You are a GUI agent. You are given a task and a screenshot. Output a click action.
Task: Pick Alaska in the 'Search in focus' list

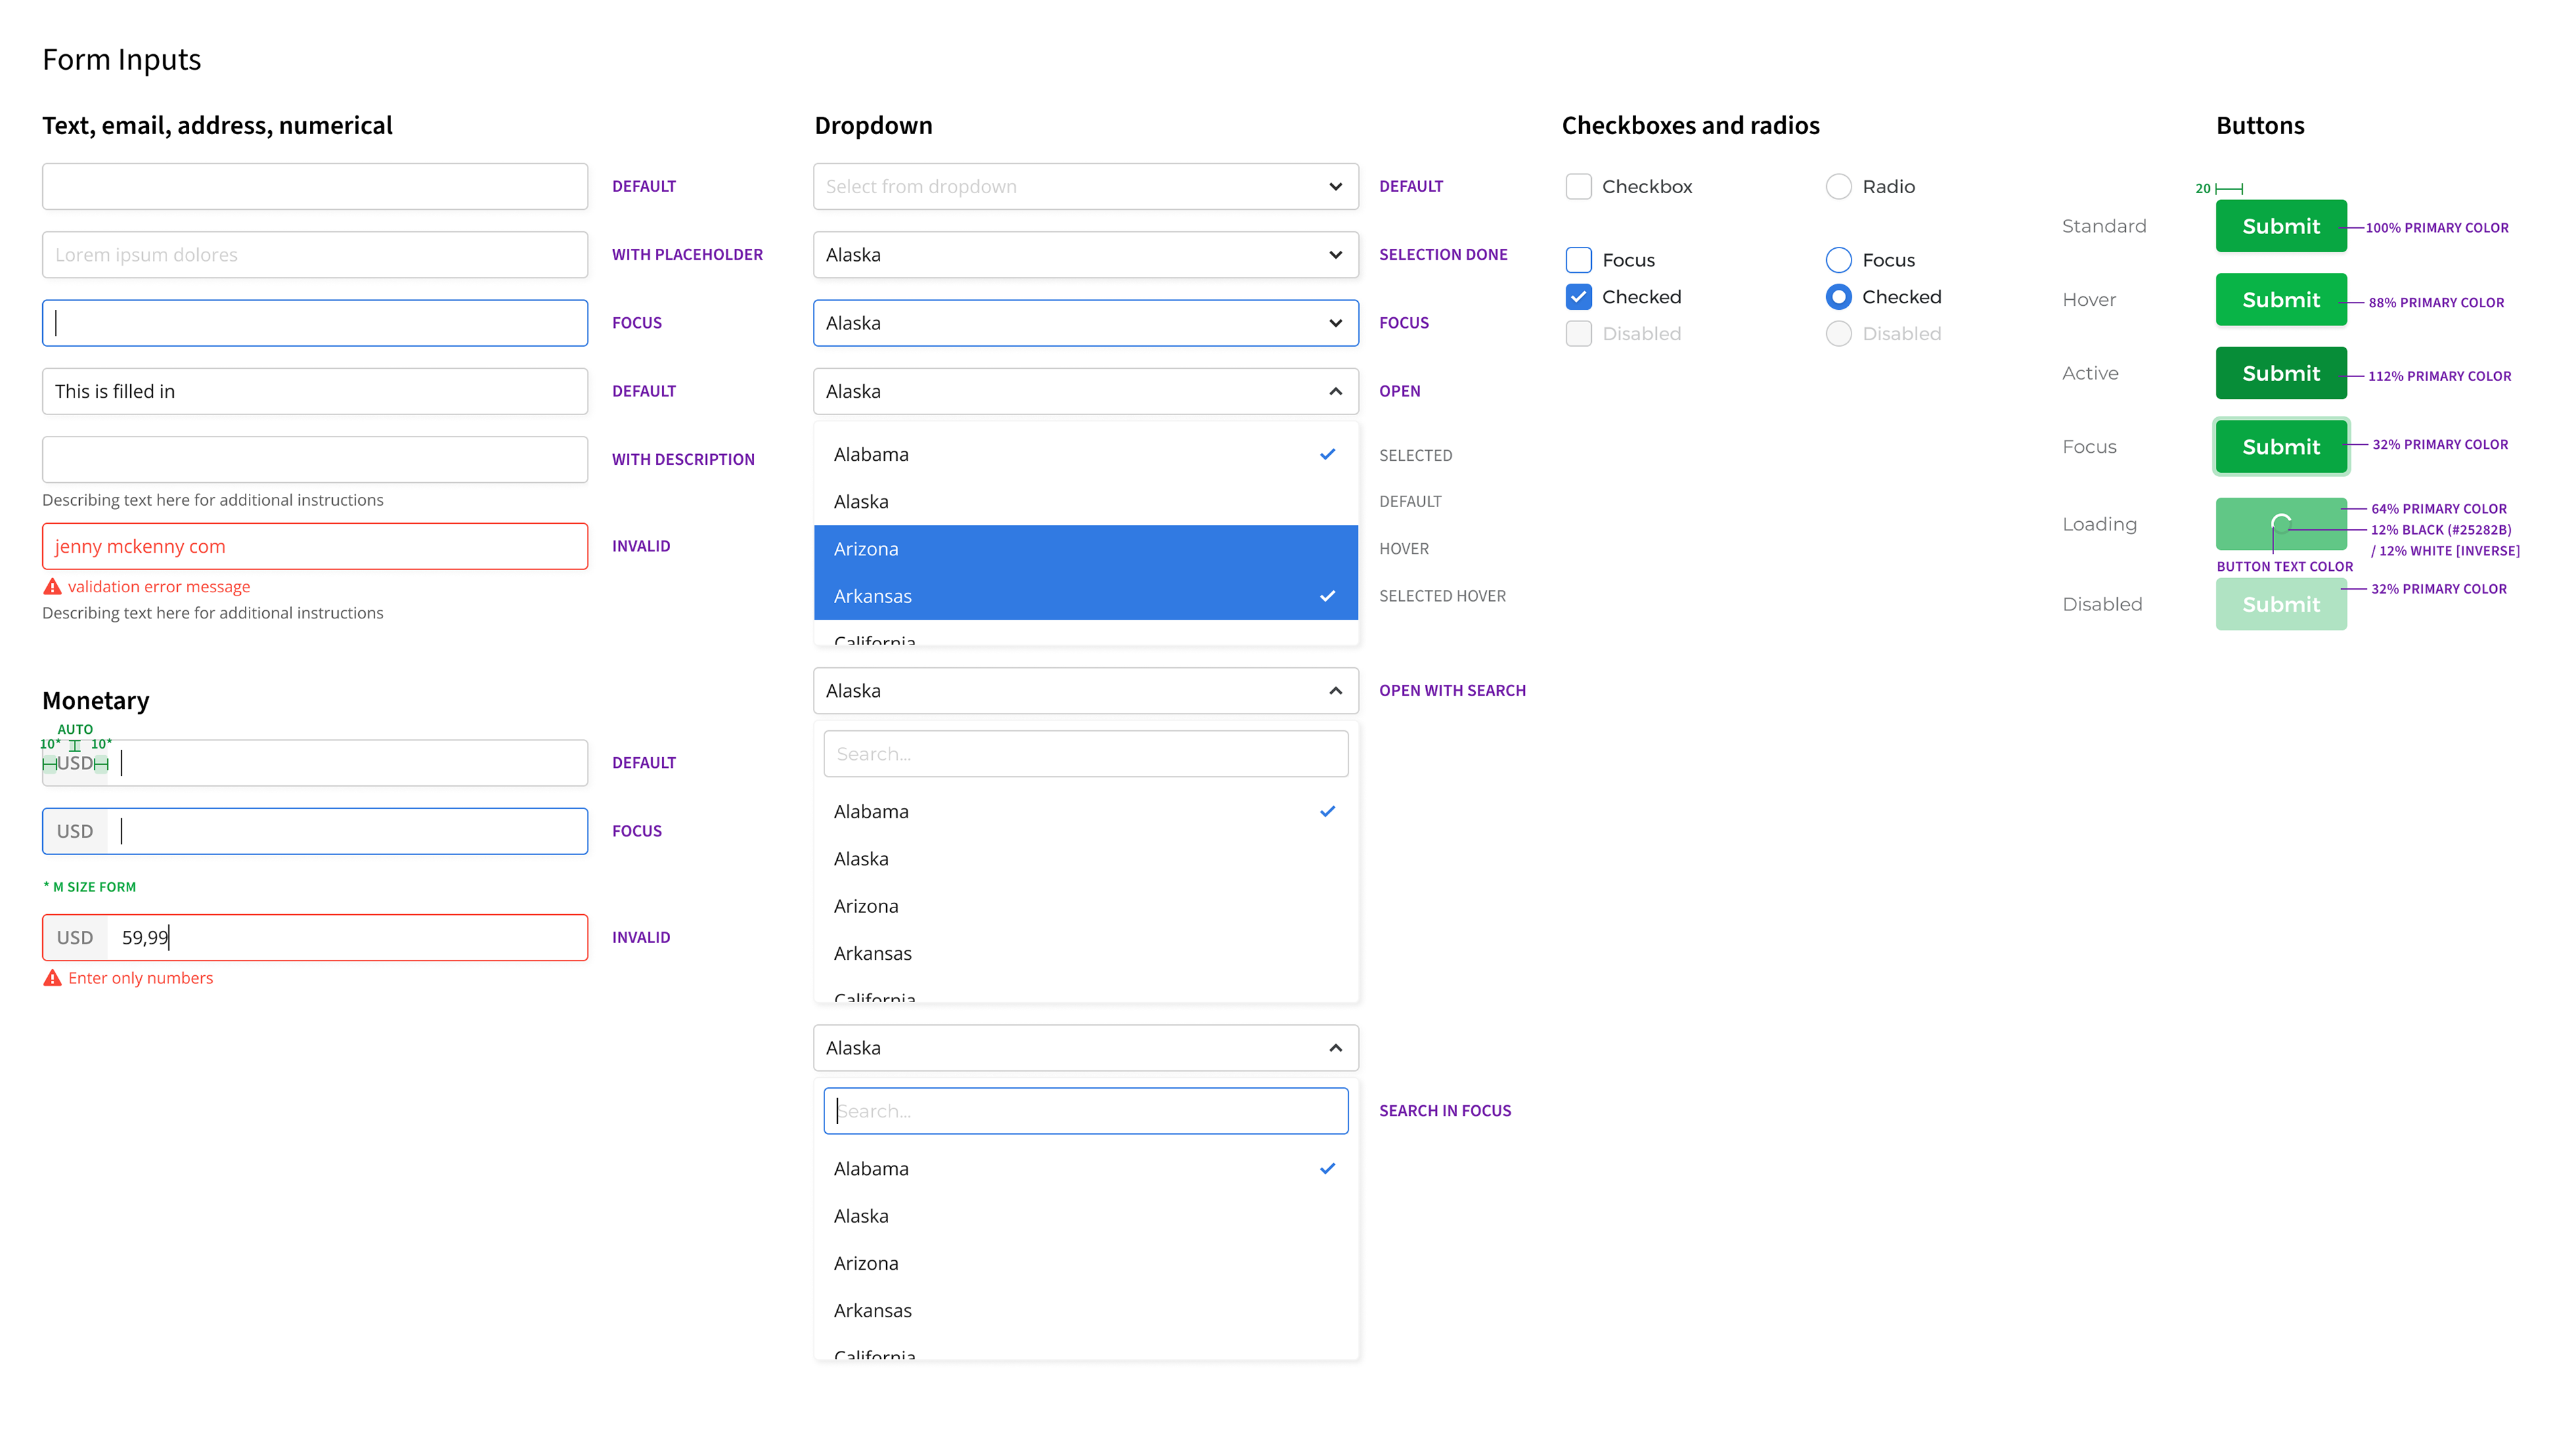pos(1086,1216)
